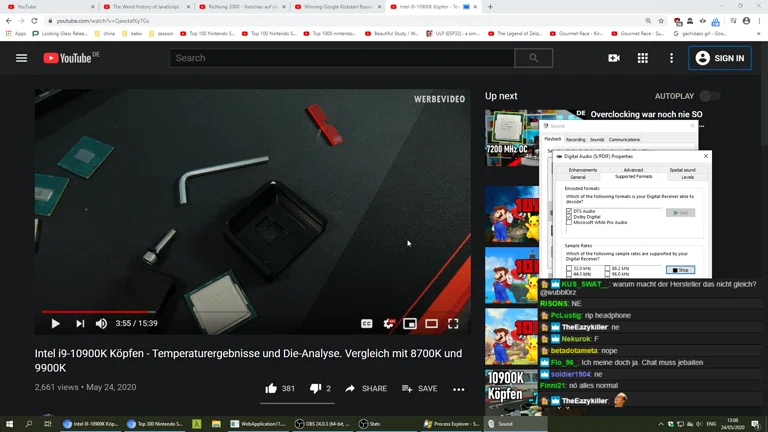
Task: Go back in Chrome
Action: 9,21
